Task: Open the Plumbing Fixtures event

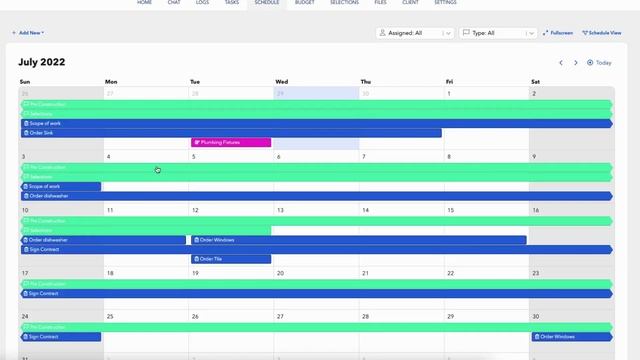Action: (231, 142)
